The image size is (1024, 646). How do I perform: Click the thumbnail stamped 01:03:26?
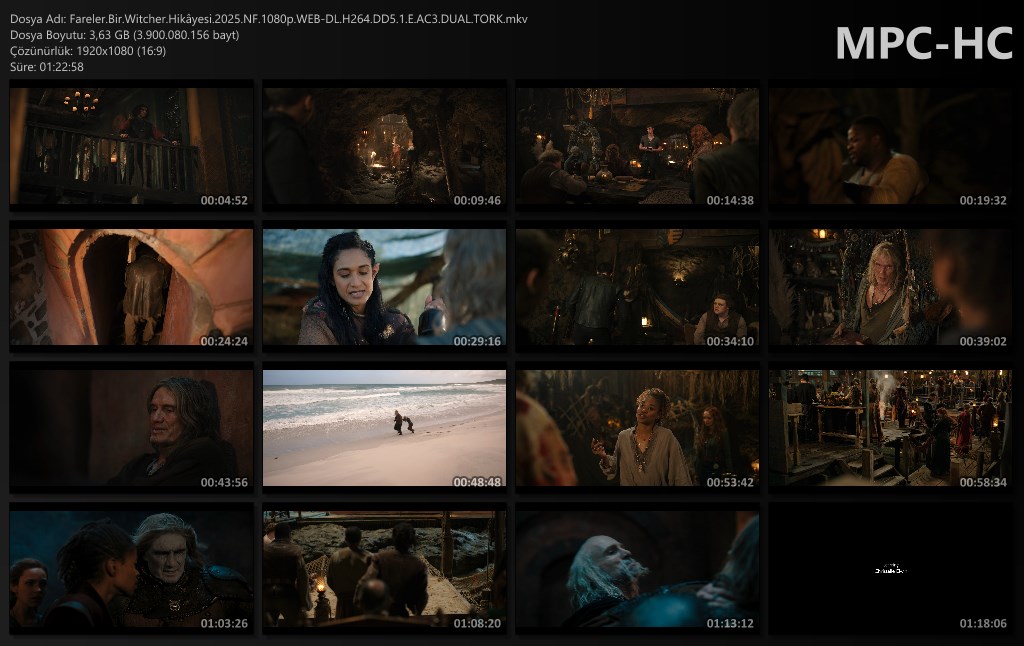click(x=131, y=569)
